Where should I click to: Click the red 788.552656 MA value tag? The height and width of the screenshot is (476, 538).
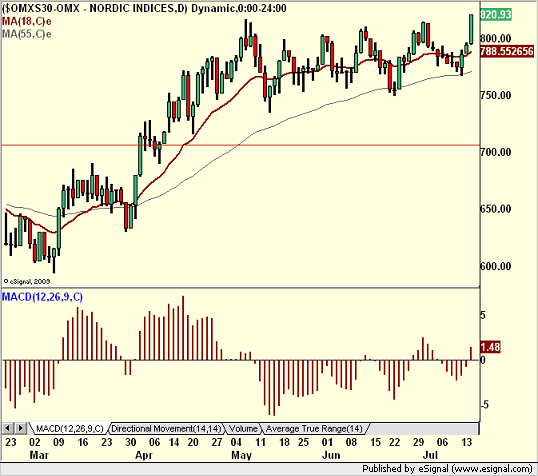click(x=507, y=51)
